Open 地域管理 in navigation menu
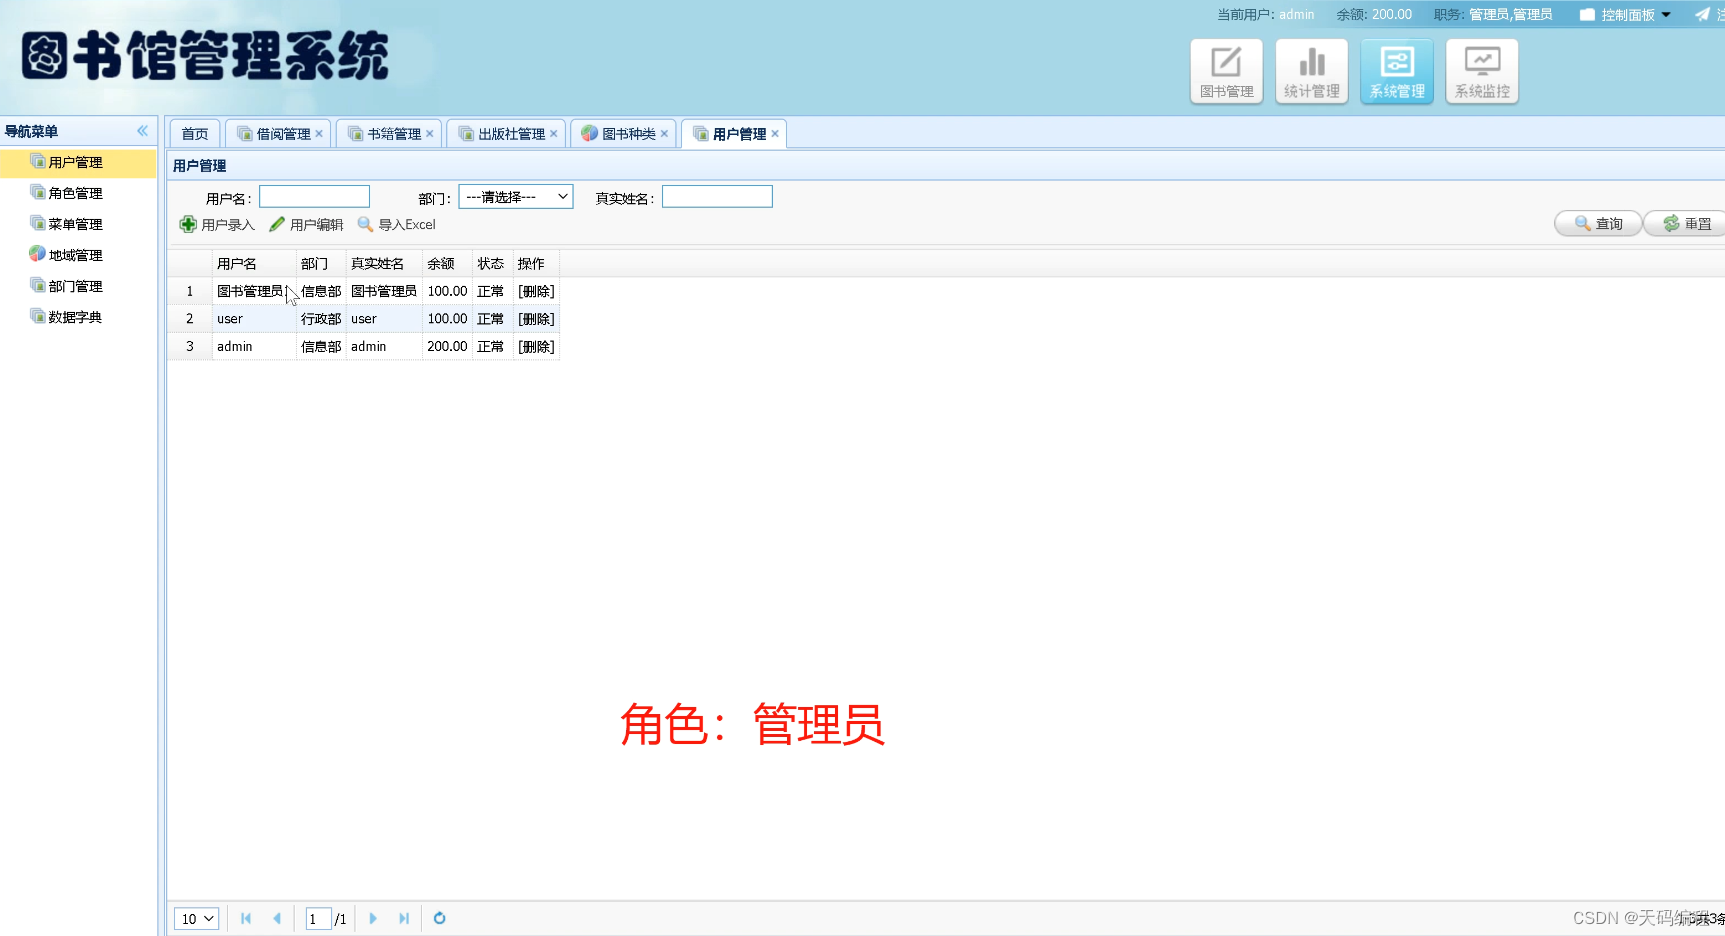 tap(78, 255)
